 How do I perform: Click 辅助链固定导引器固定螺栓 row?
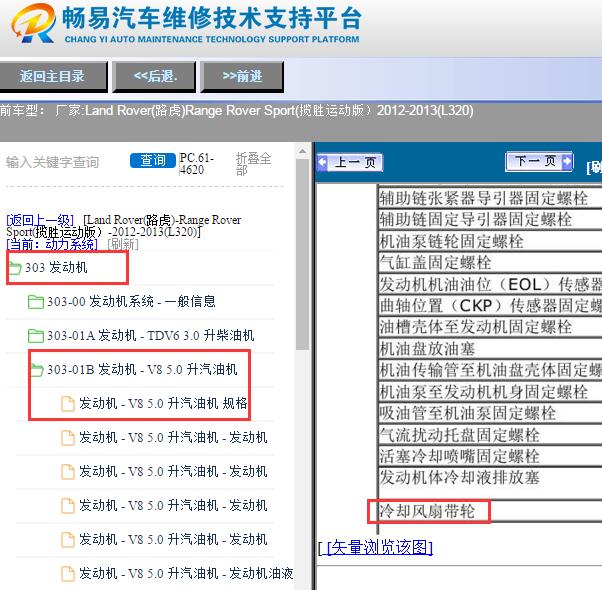click(x=490, y=220)
